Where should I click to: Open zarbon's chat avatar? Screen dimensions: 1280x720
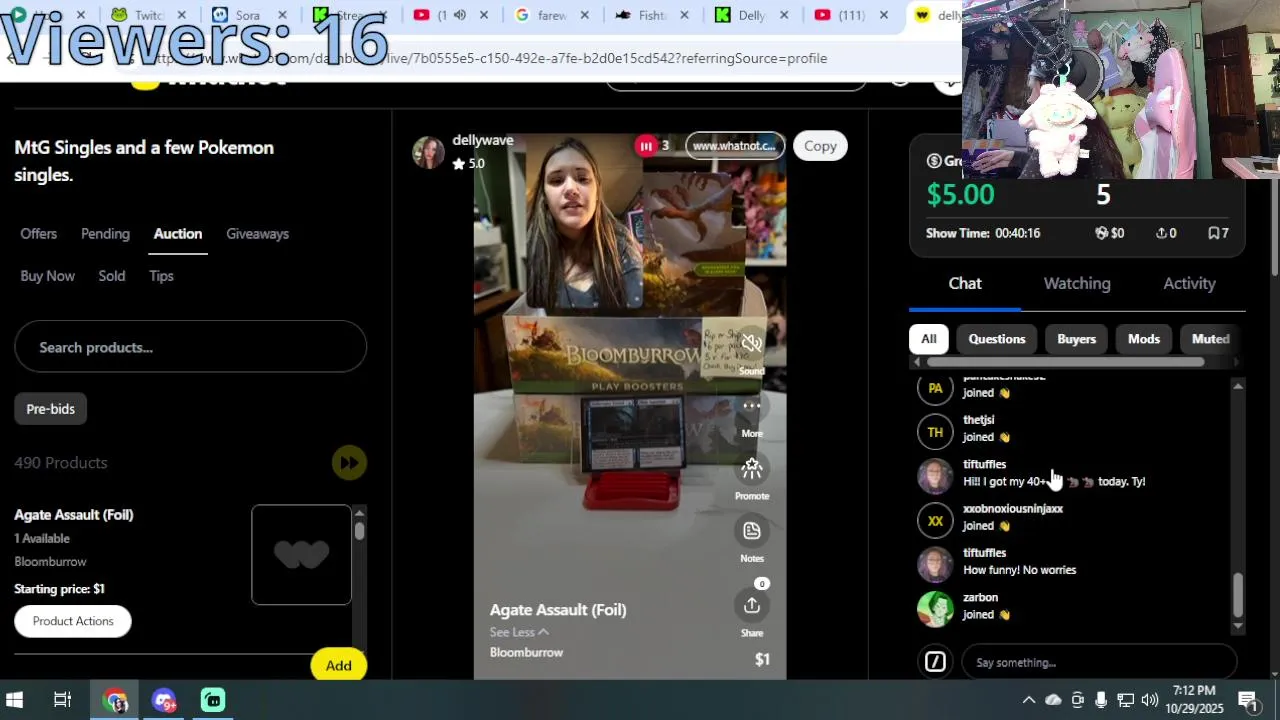point(935,608)
